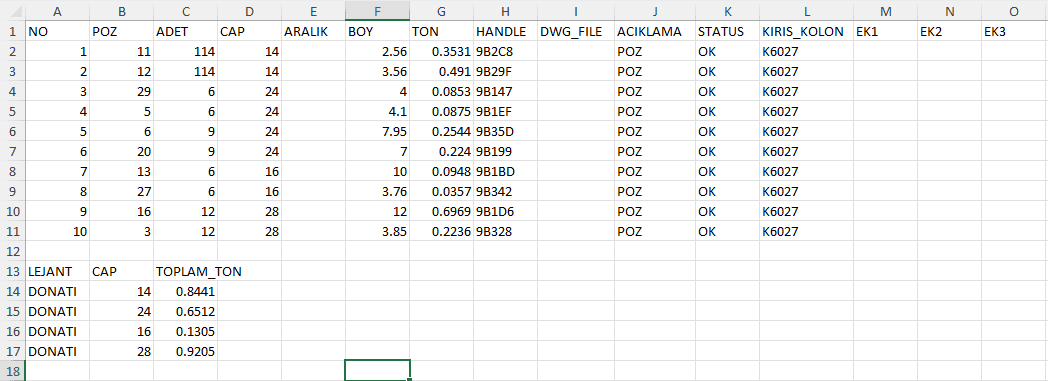Viewport: 1048px width, 381px height.
Task: Select handle cell 9B35D
Action: 506,132
